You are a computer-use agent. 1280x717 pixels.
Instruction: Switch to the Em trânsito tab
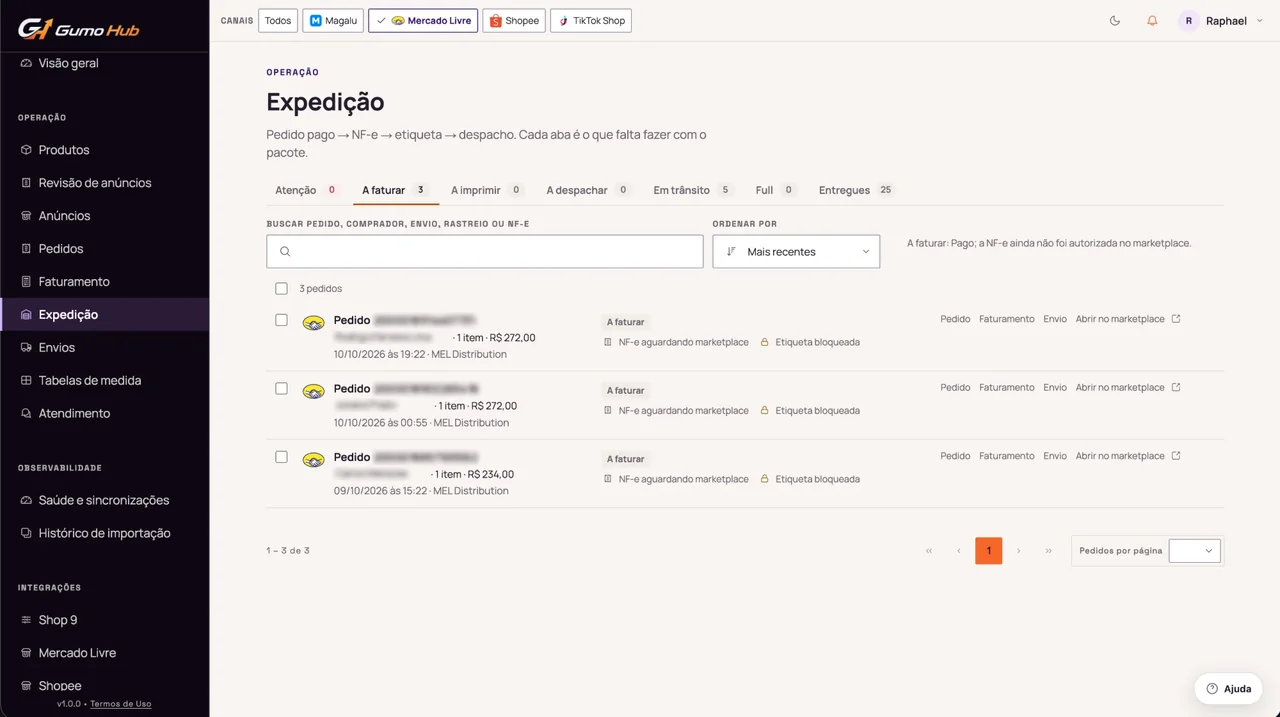692,190
